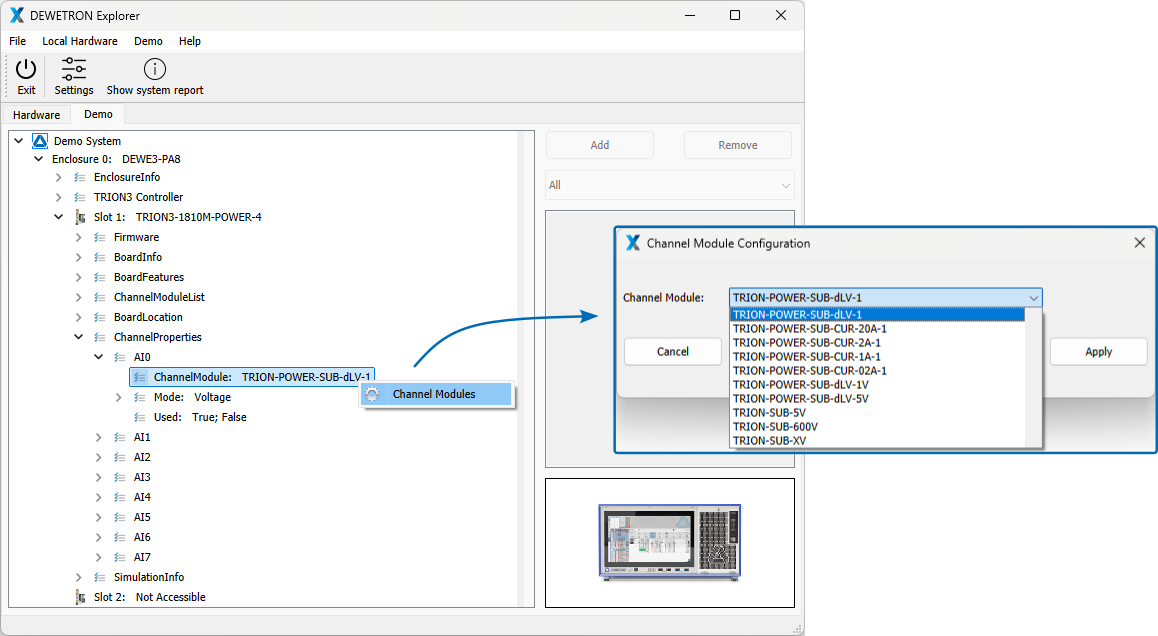The width and height of the screenshot is (1158, 636).
Task: Click the gear icon in context menu
Action: (x=372, y=394)
